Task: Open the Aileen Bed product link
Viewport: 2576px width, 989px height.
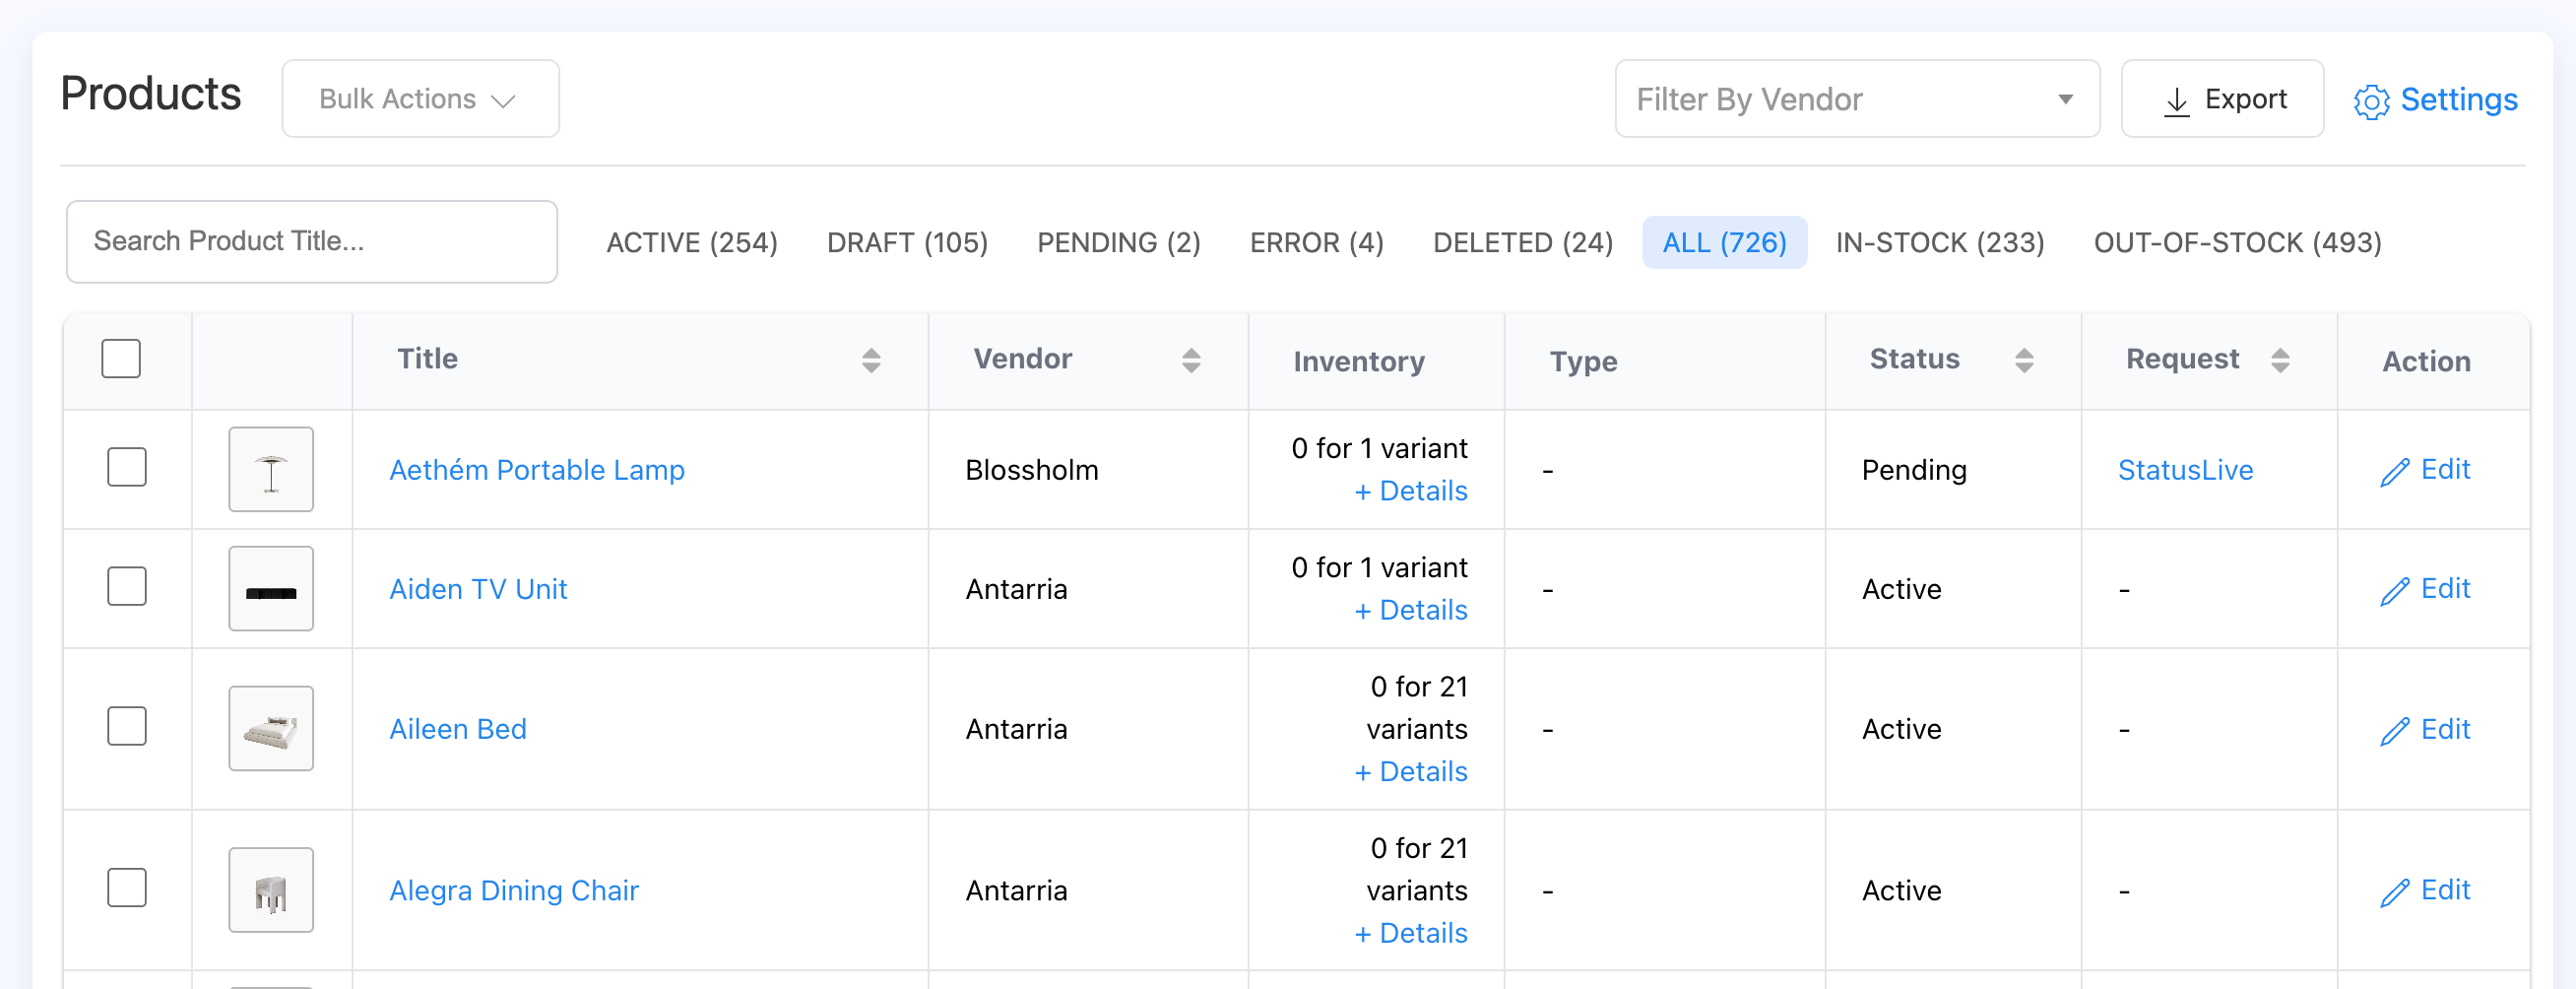Action: [458, 729]
